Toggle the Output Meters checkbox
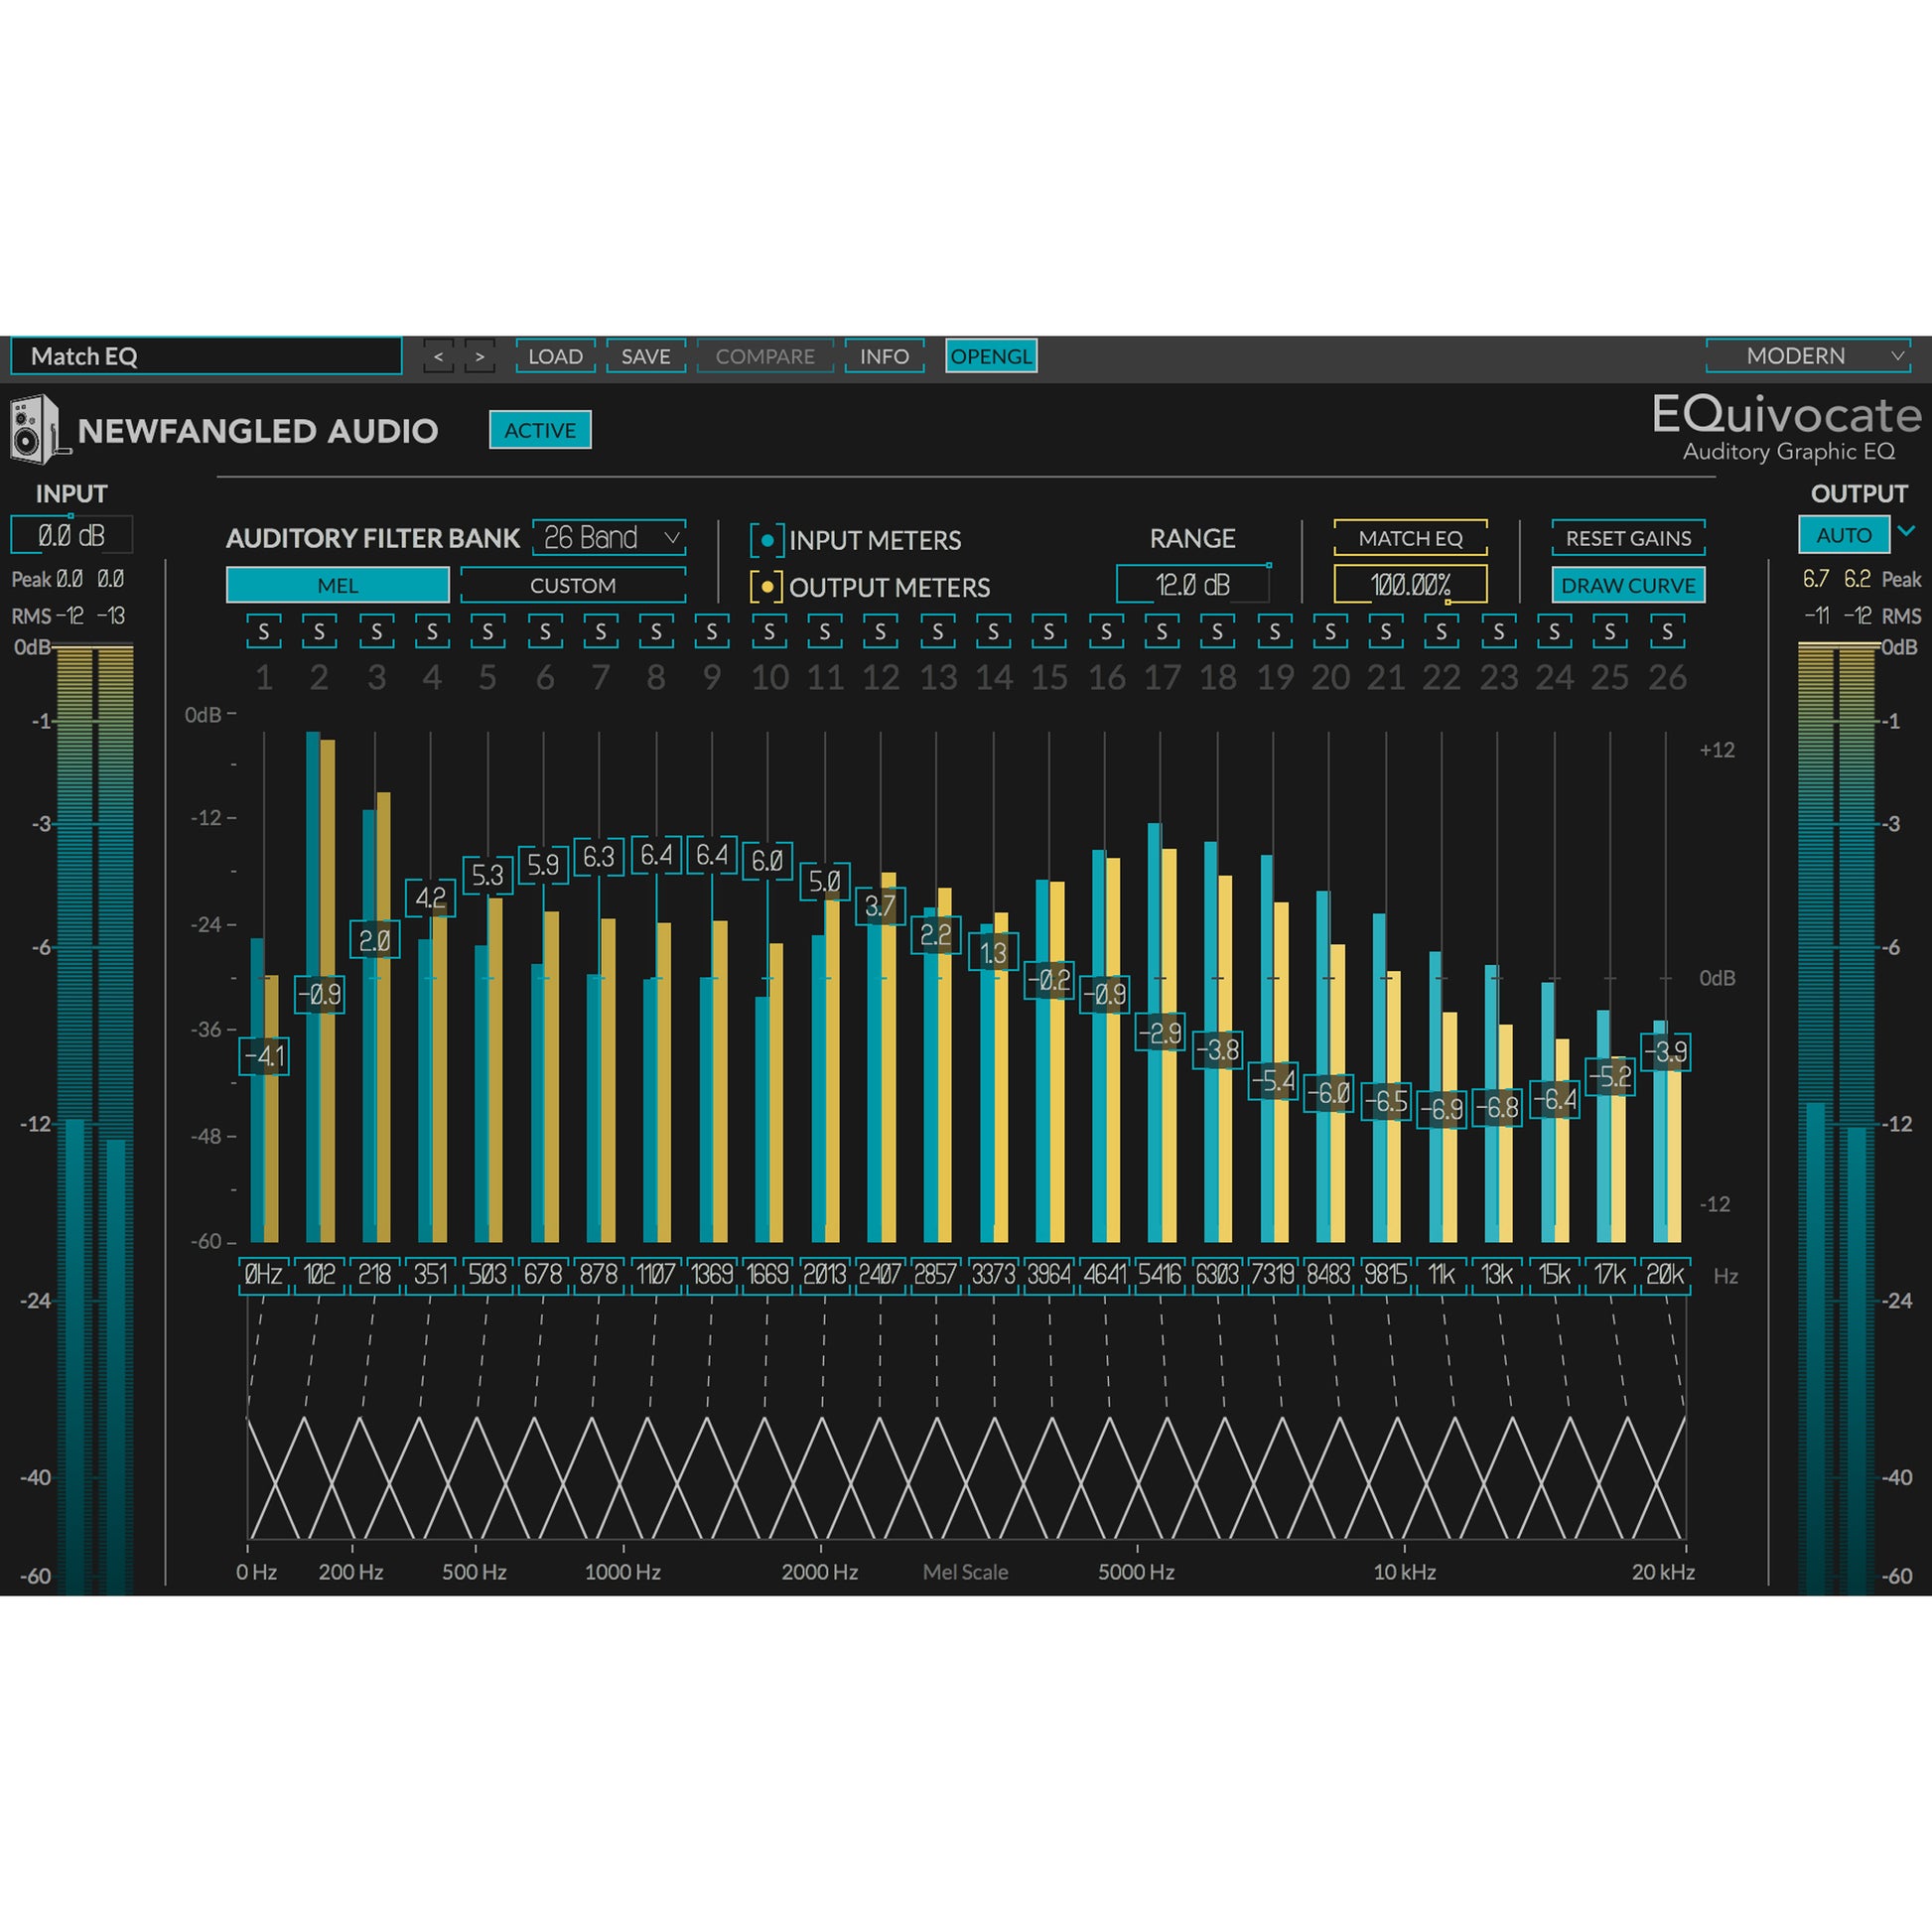The width and height of the screenshot is (1932, 1932). tap(767, 588)
